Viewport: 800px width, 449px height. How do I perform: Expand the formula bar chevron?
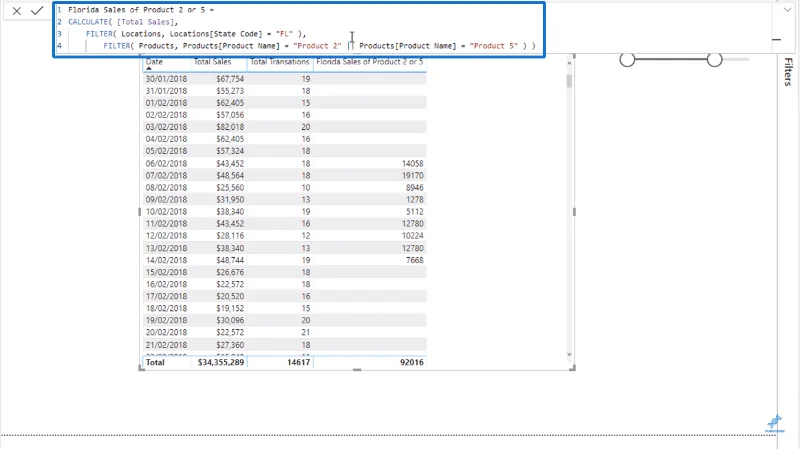tap(787, 10)
